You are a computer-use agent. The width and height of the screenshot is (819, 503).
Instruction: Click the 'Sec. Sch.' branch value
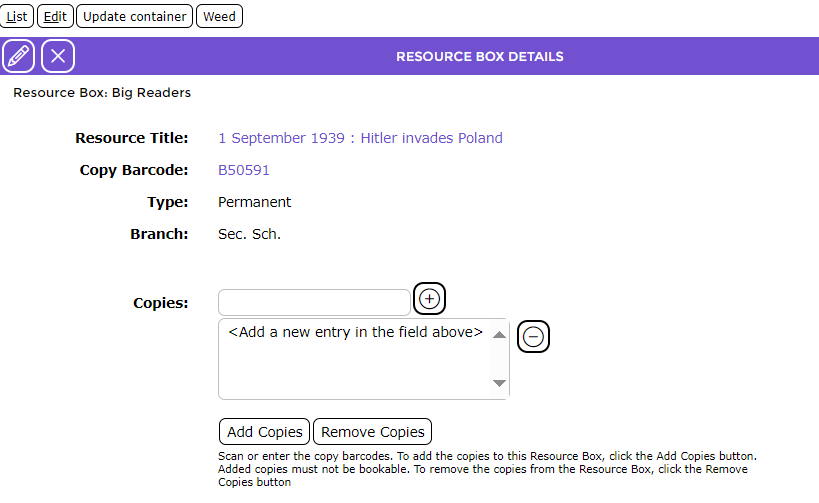pyautogui.click(x=249, y=234)
